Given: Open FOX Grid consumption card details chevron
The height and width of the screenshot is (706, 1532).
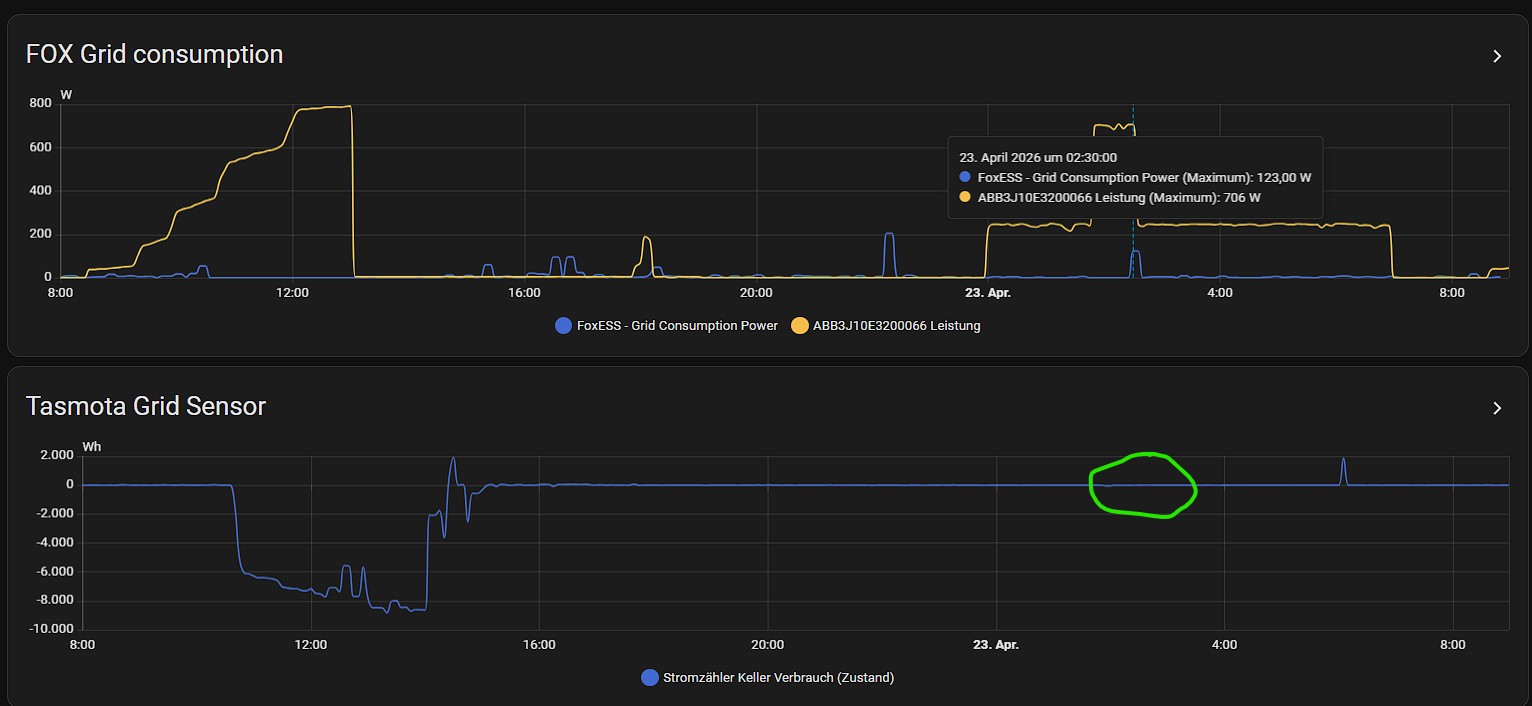Looking at the screenshot, I should (x=1497, y=56).
